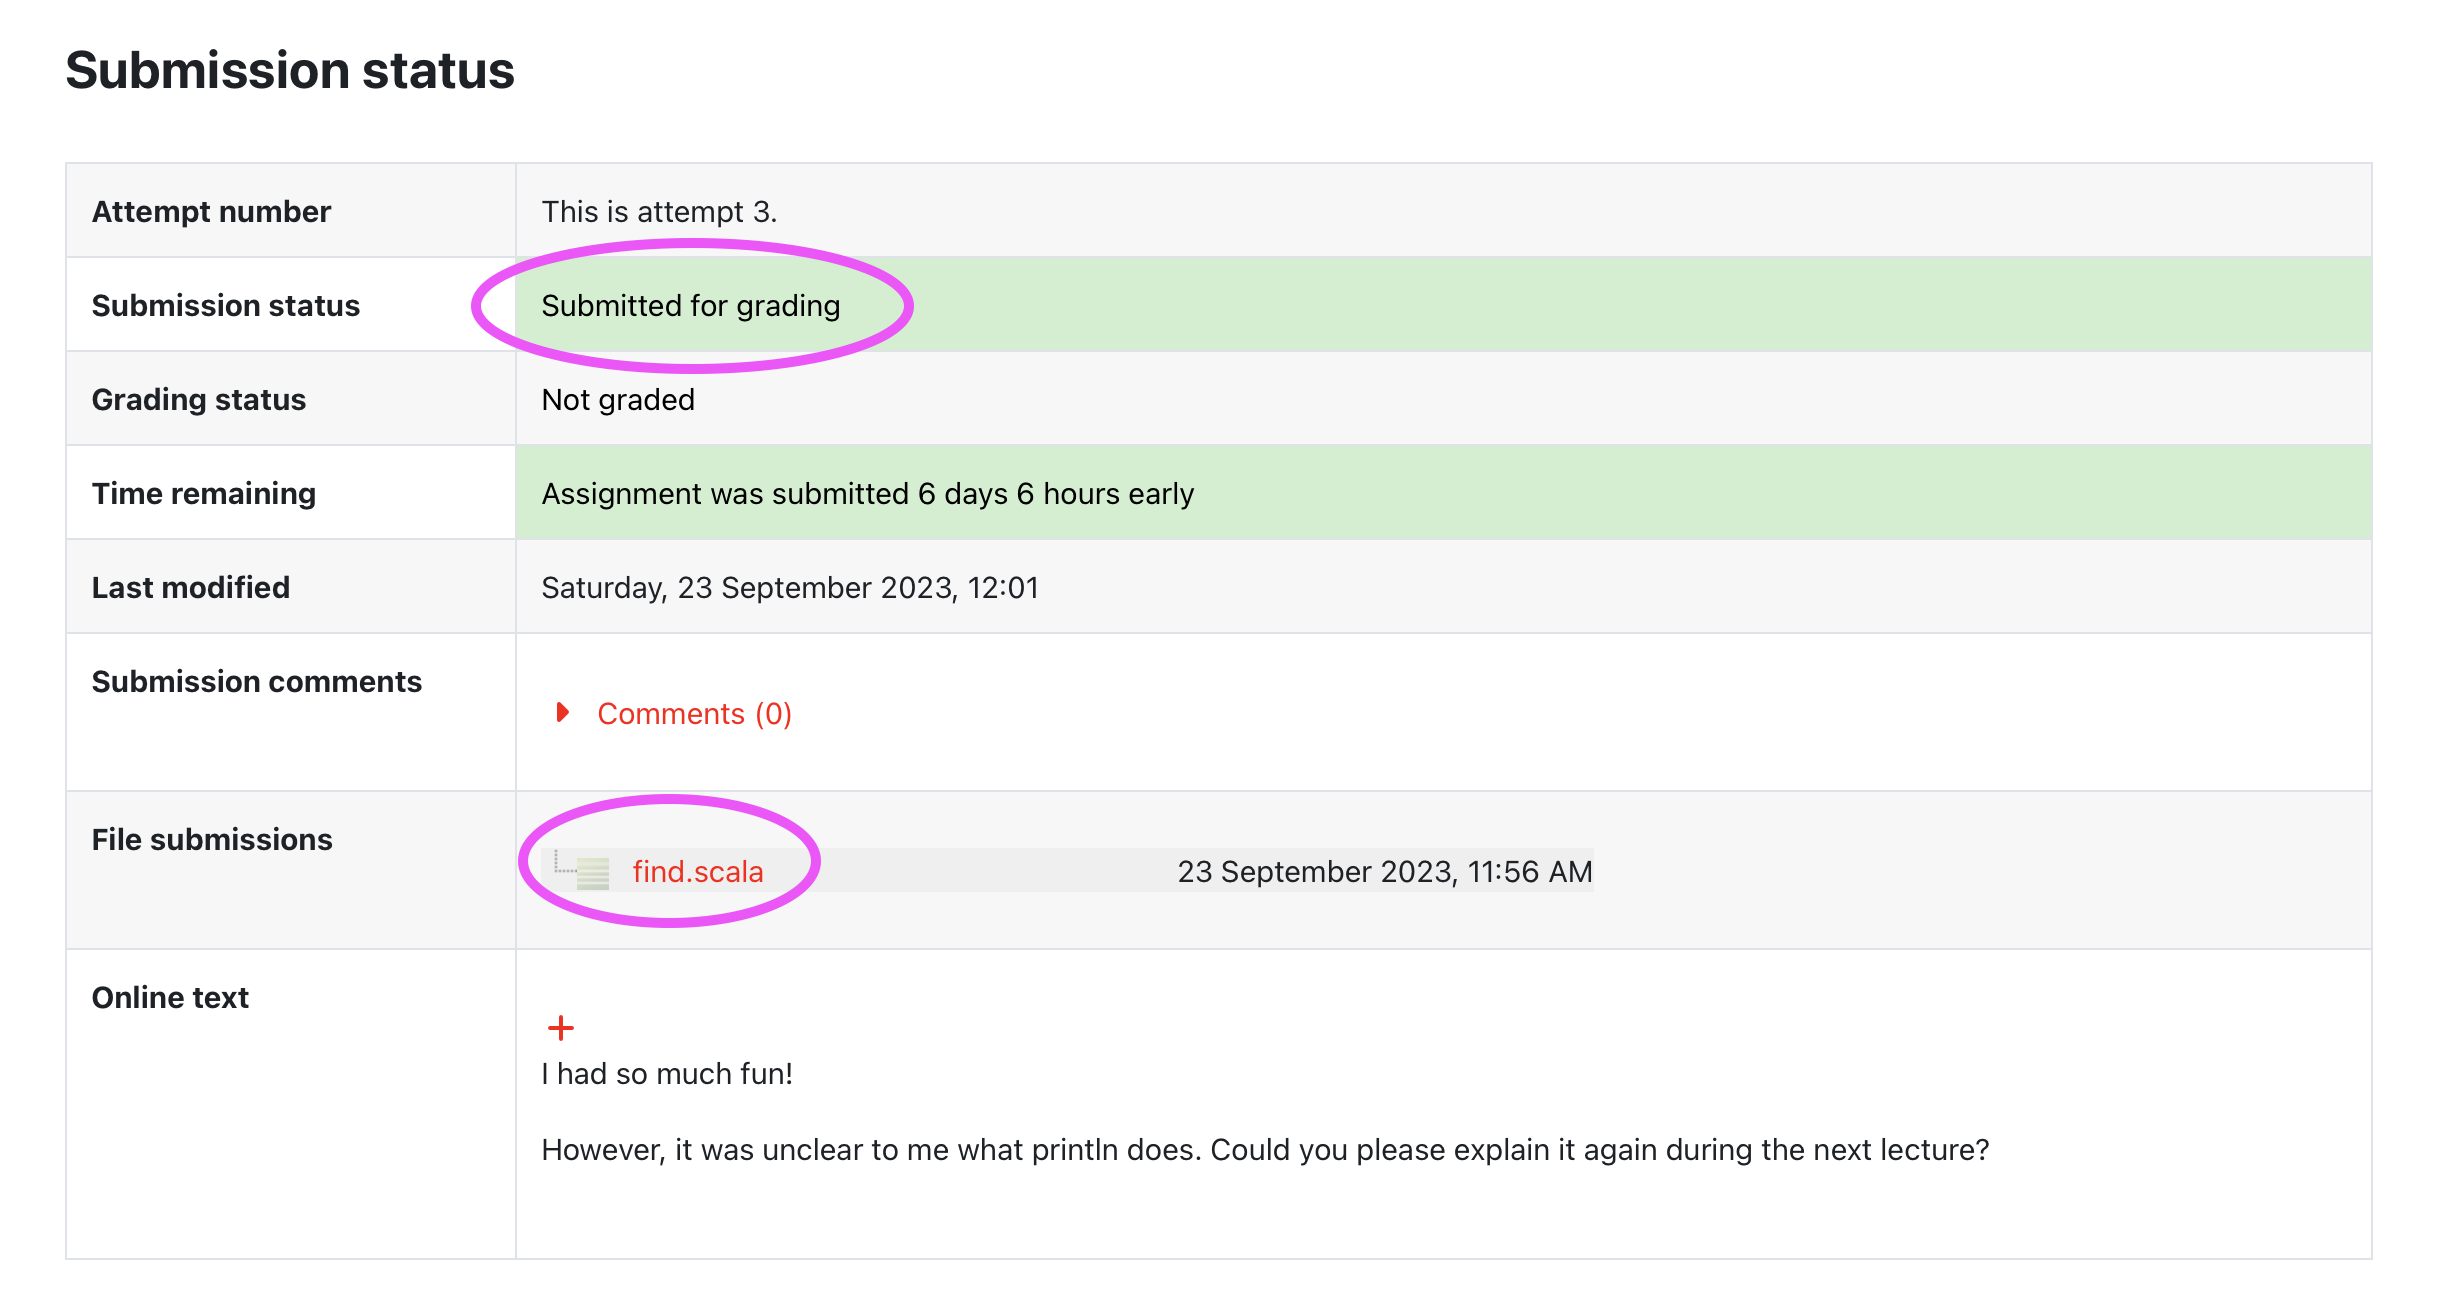This screenshot has height=1312, width=2444.
Task: Click the 'Not graded' grading status text
Action: (x=618, y=400)
